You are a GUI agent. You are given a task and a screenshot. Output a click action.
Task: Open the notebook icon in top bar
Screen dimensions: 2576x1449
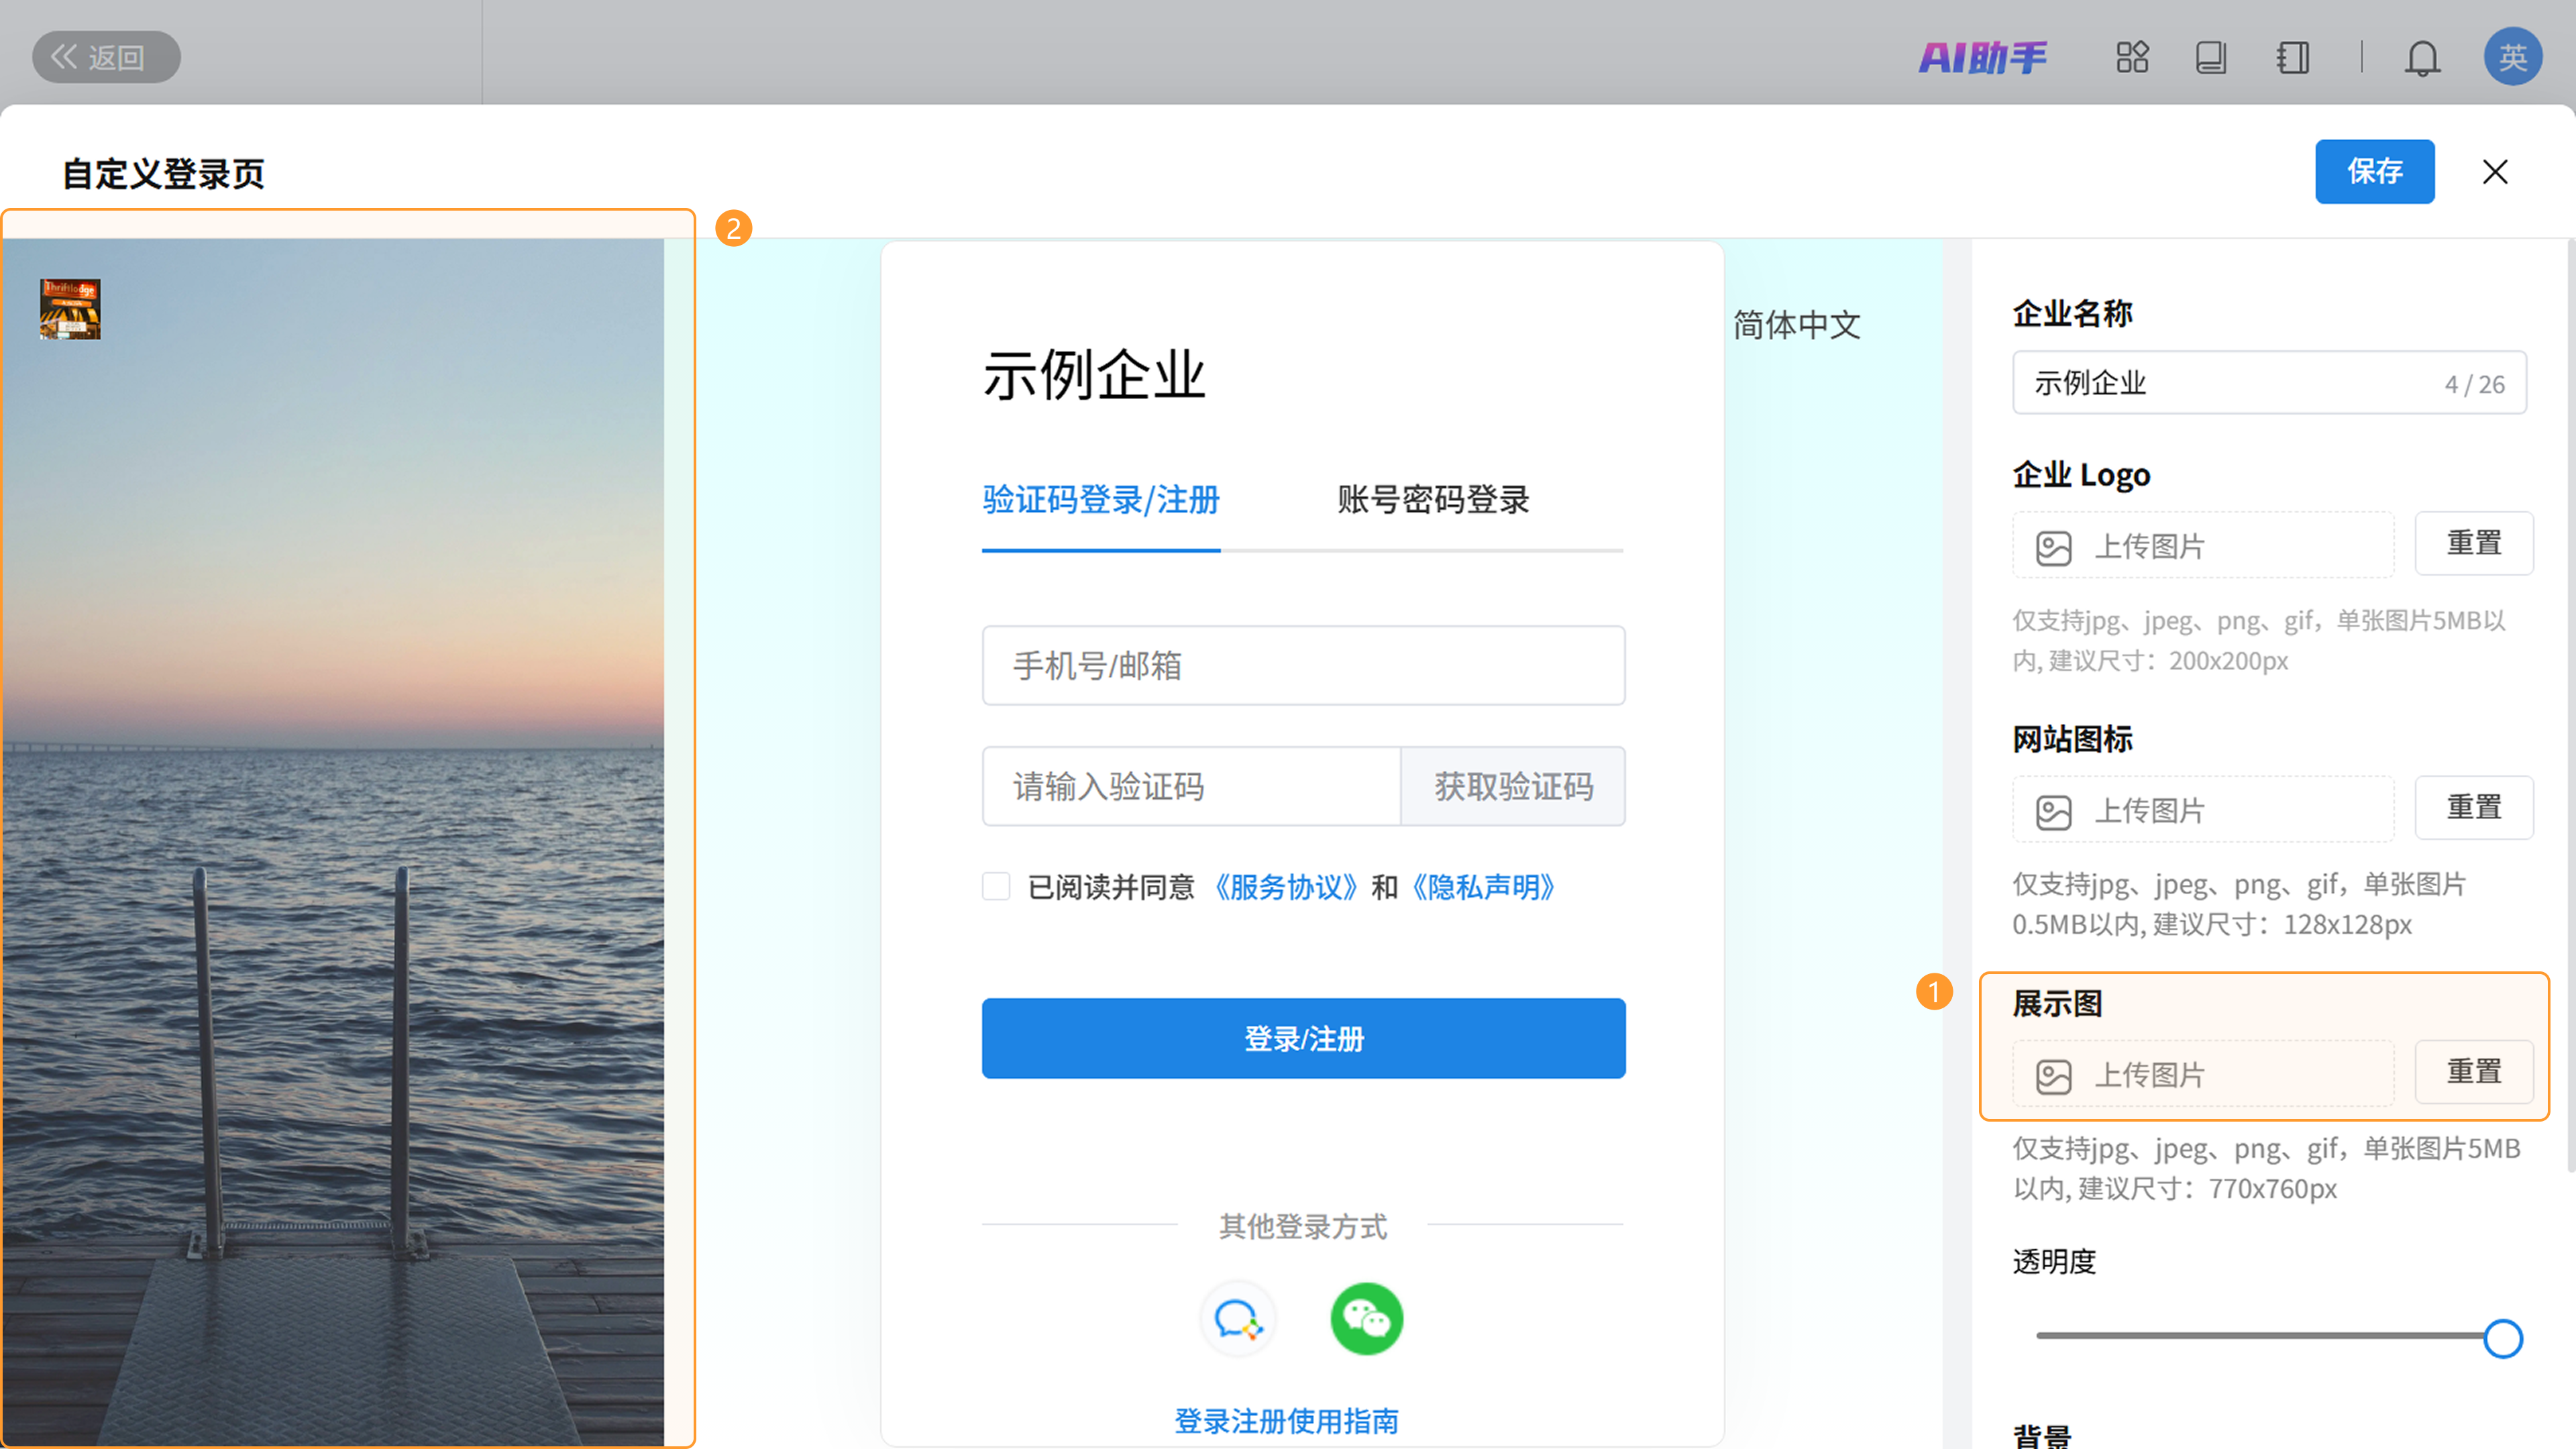coord(2293,57)
